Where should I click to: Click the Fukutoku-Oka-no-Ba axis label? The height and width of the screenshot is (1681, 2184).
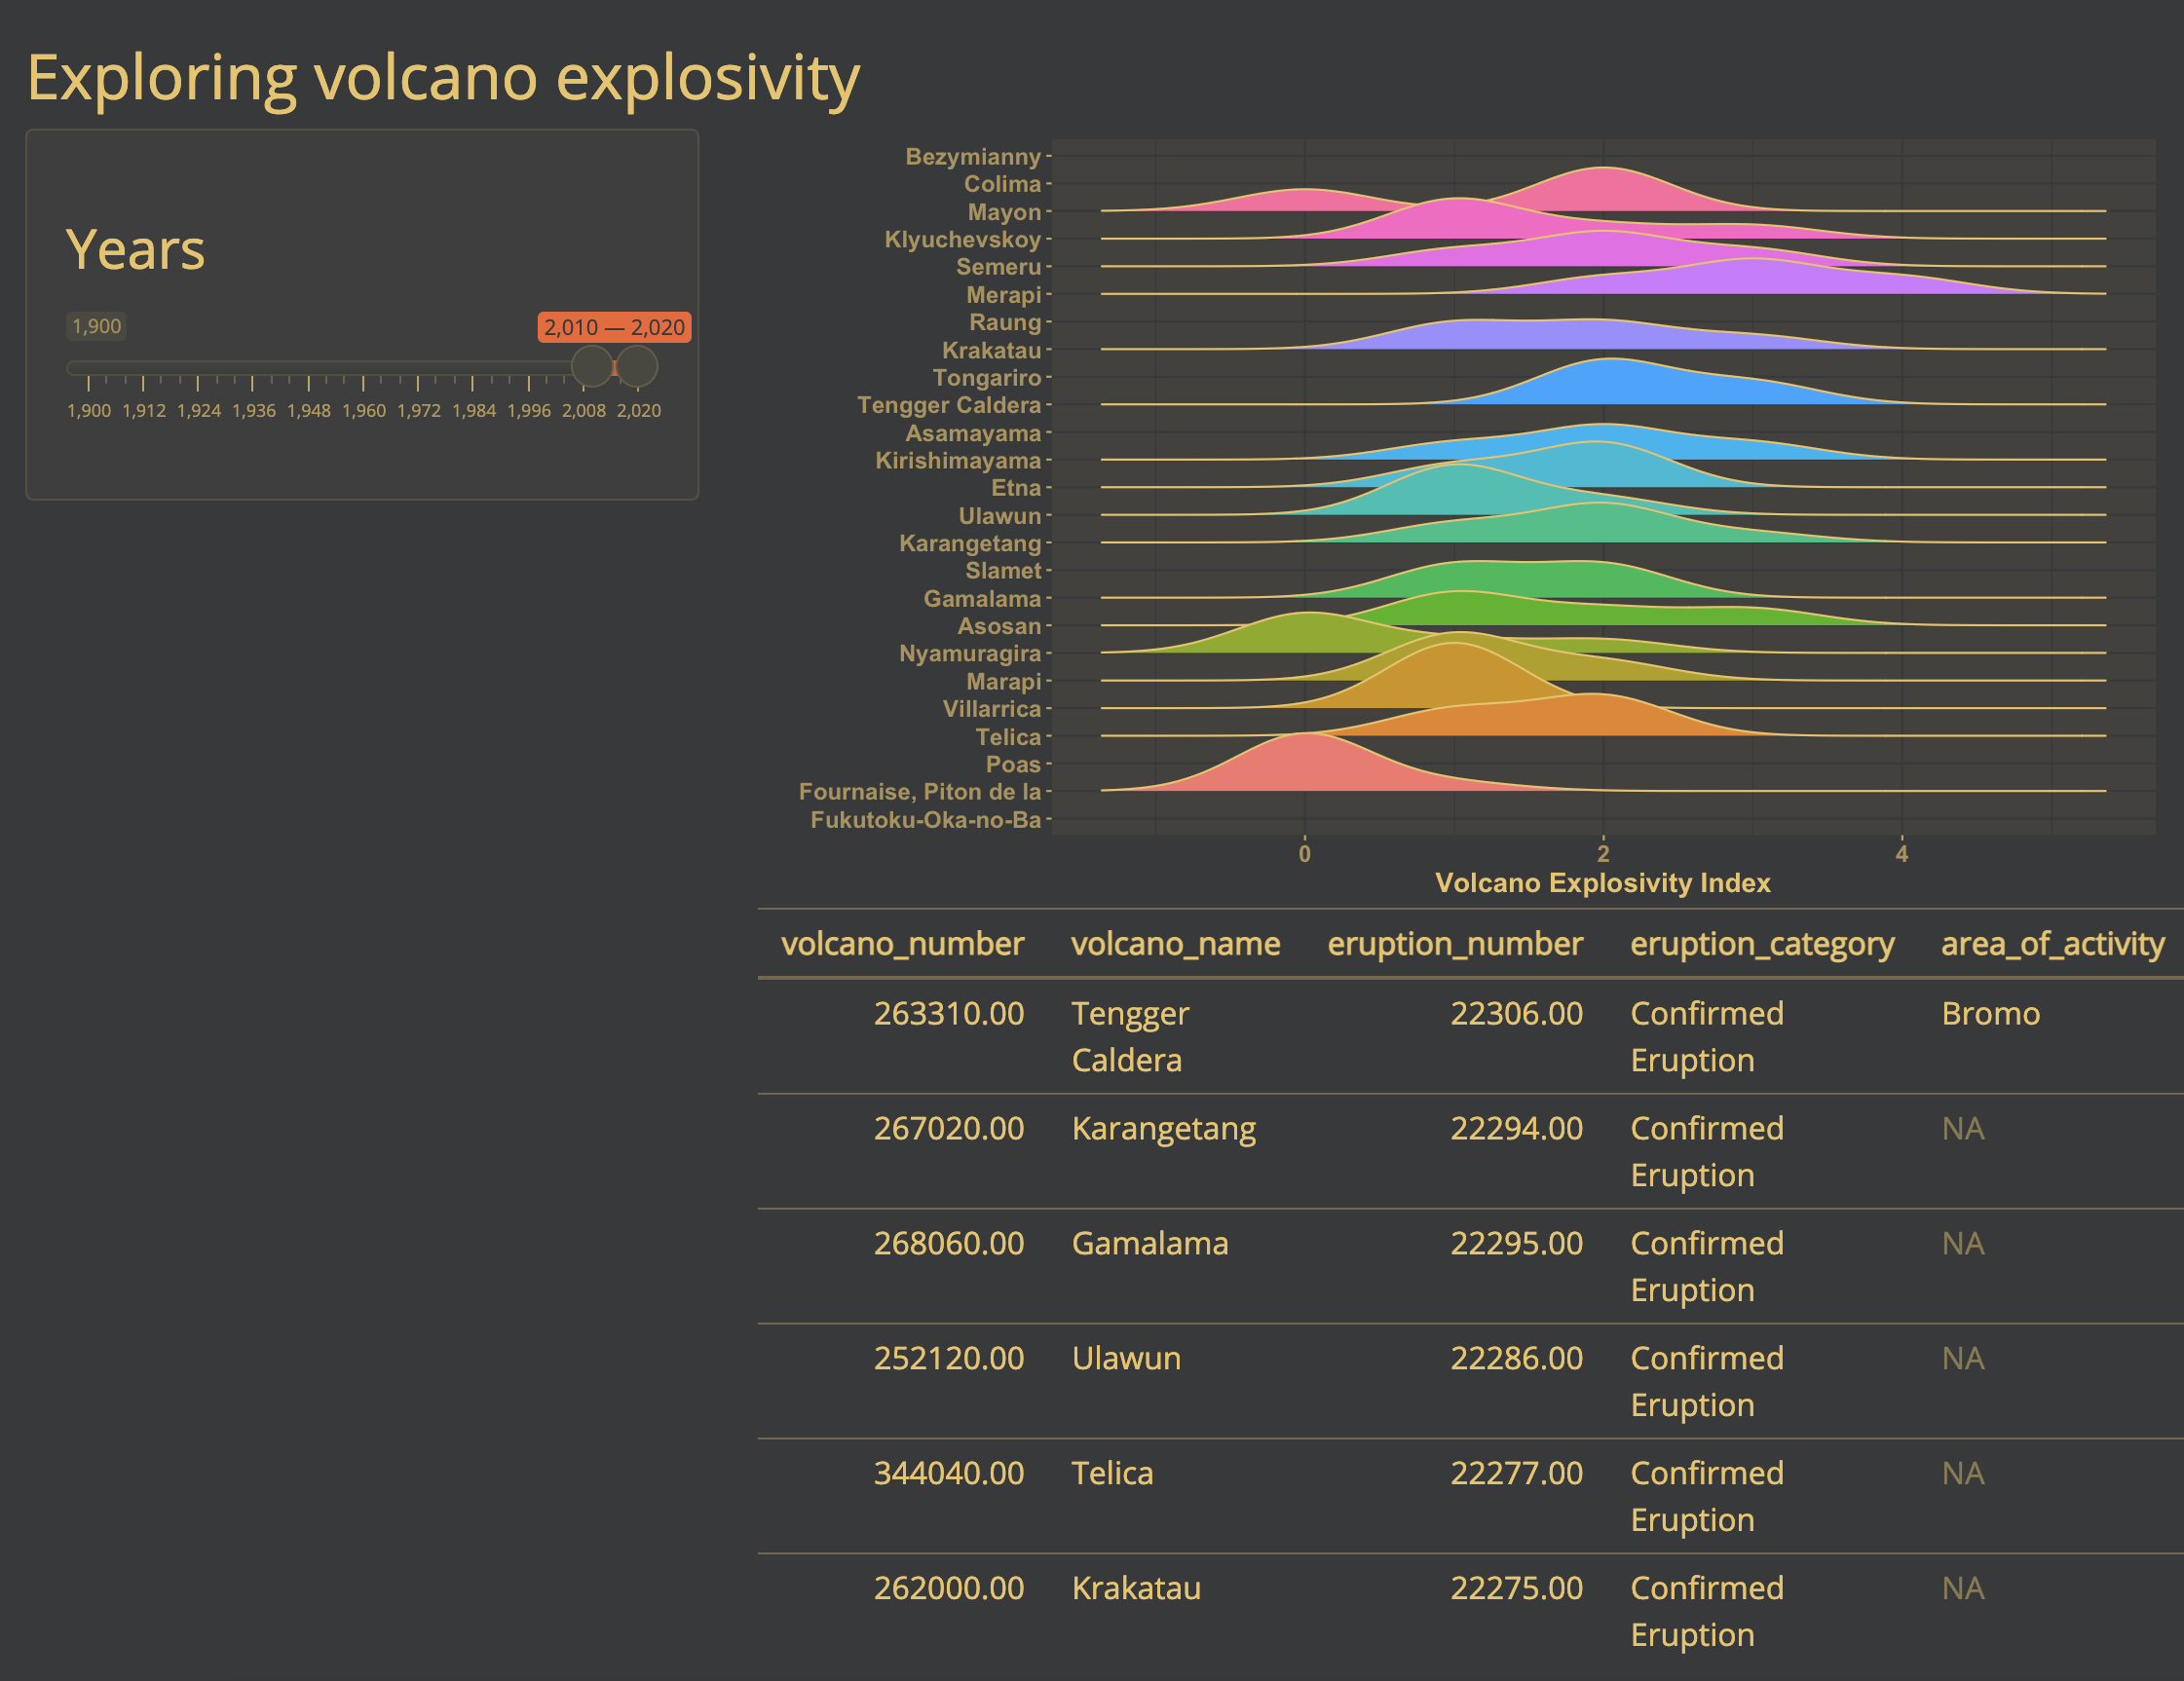click(926, 820)
